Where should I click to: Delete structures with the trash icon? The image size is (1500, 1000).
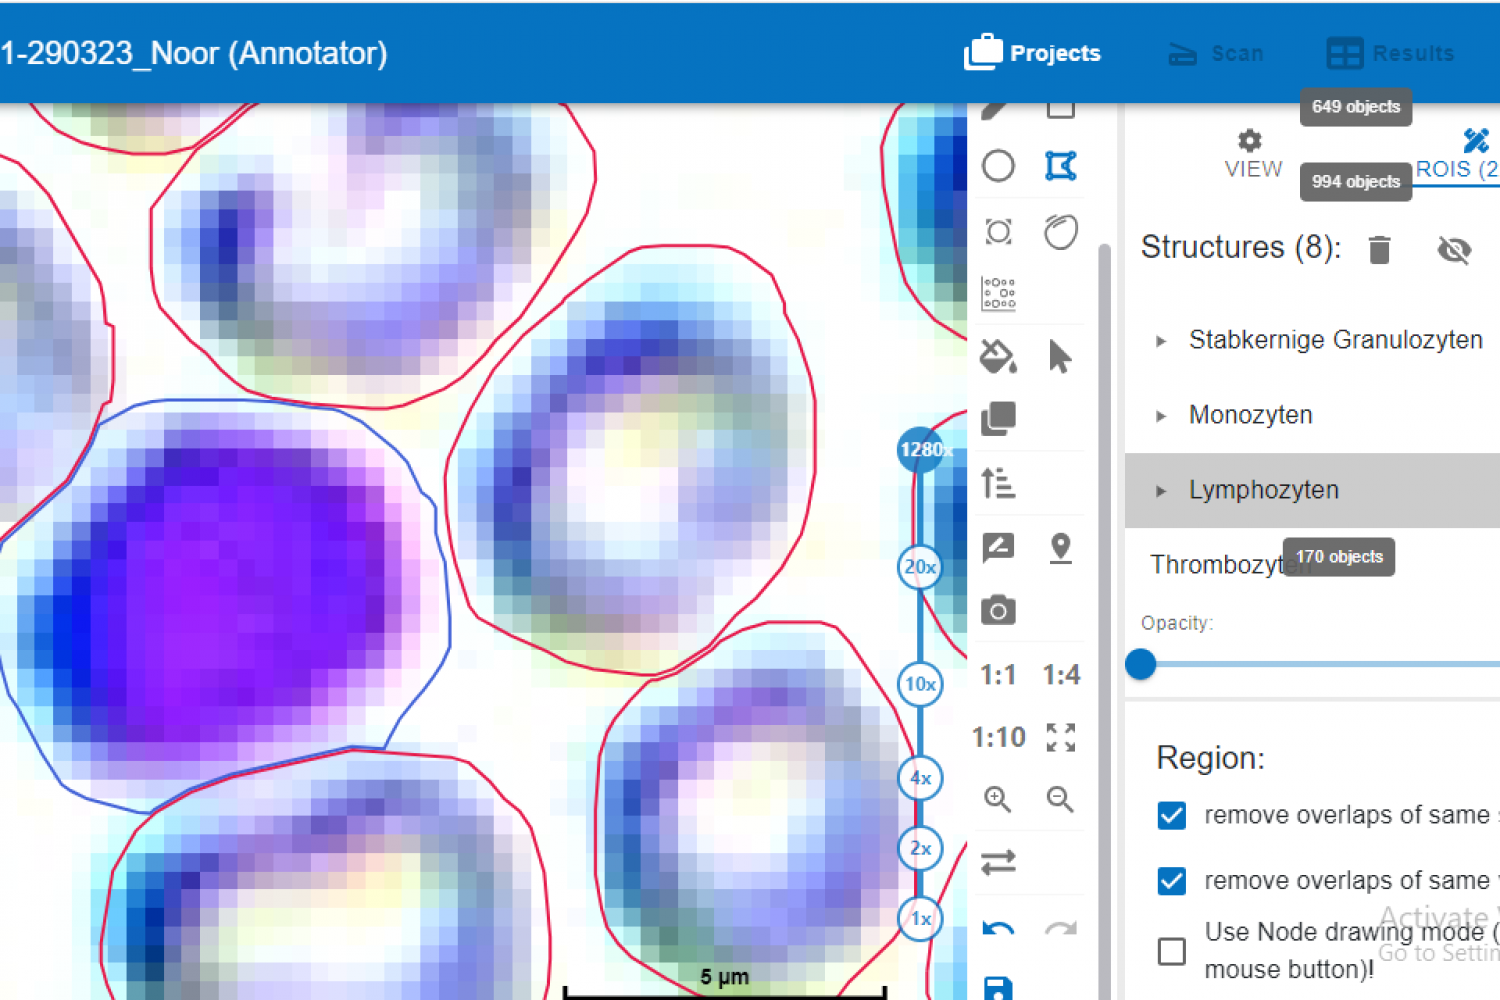(x=1379, y=249)
